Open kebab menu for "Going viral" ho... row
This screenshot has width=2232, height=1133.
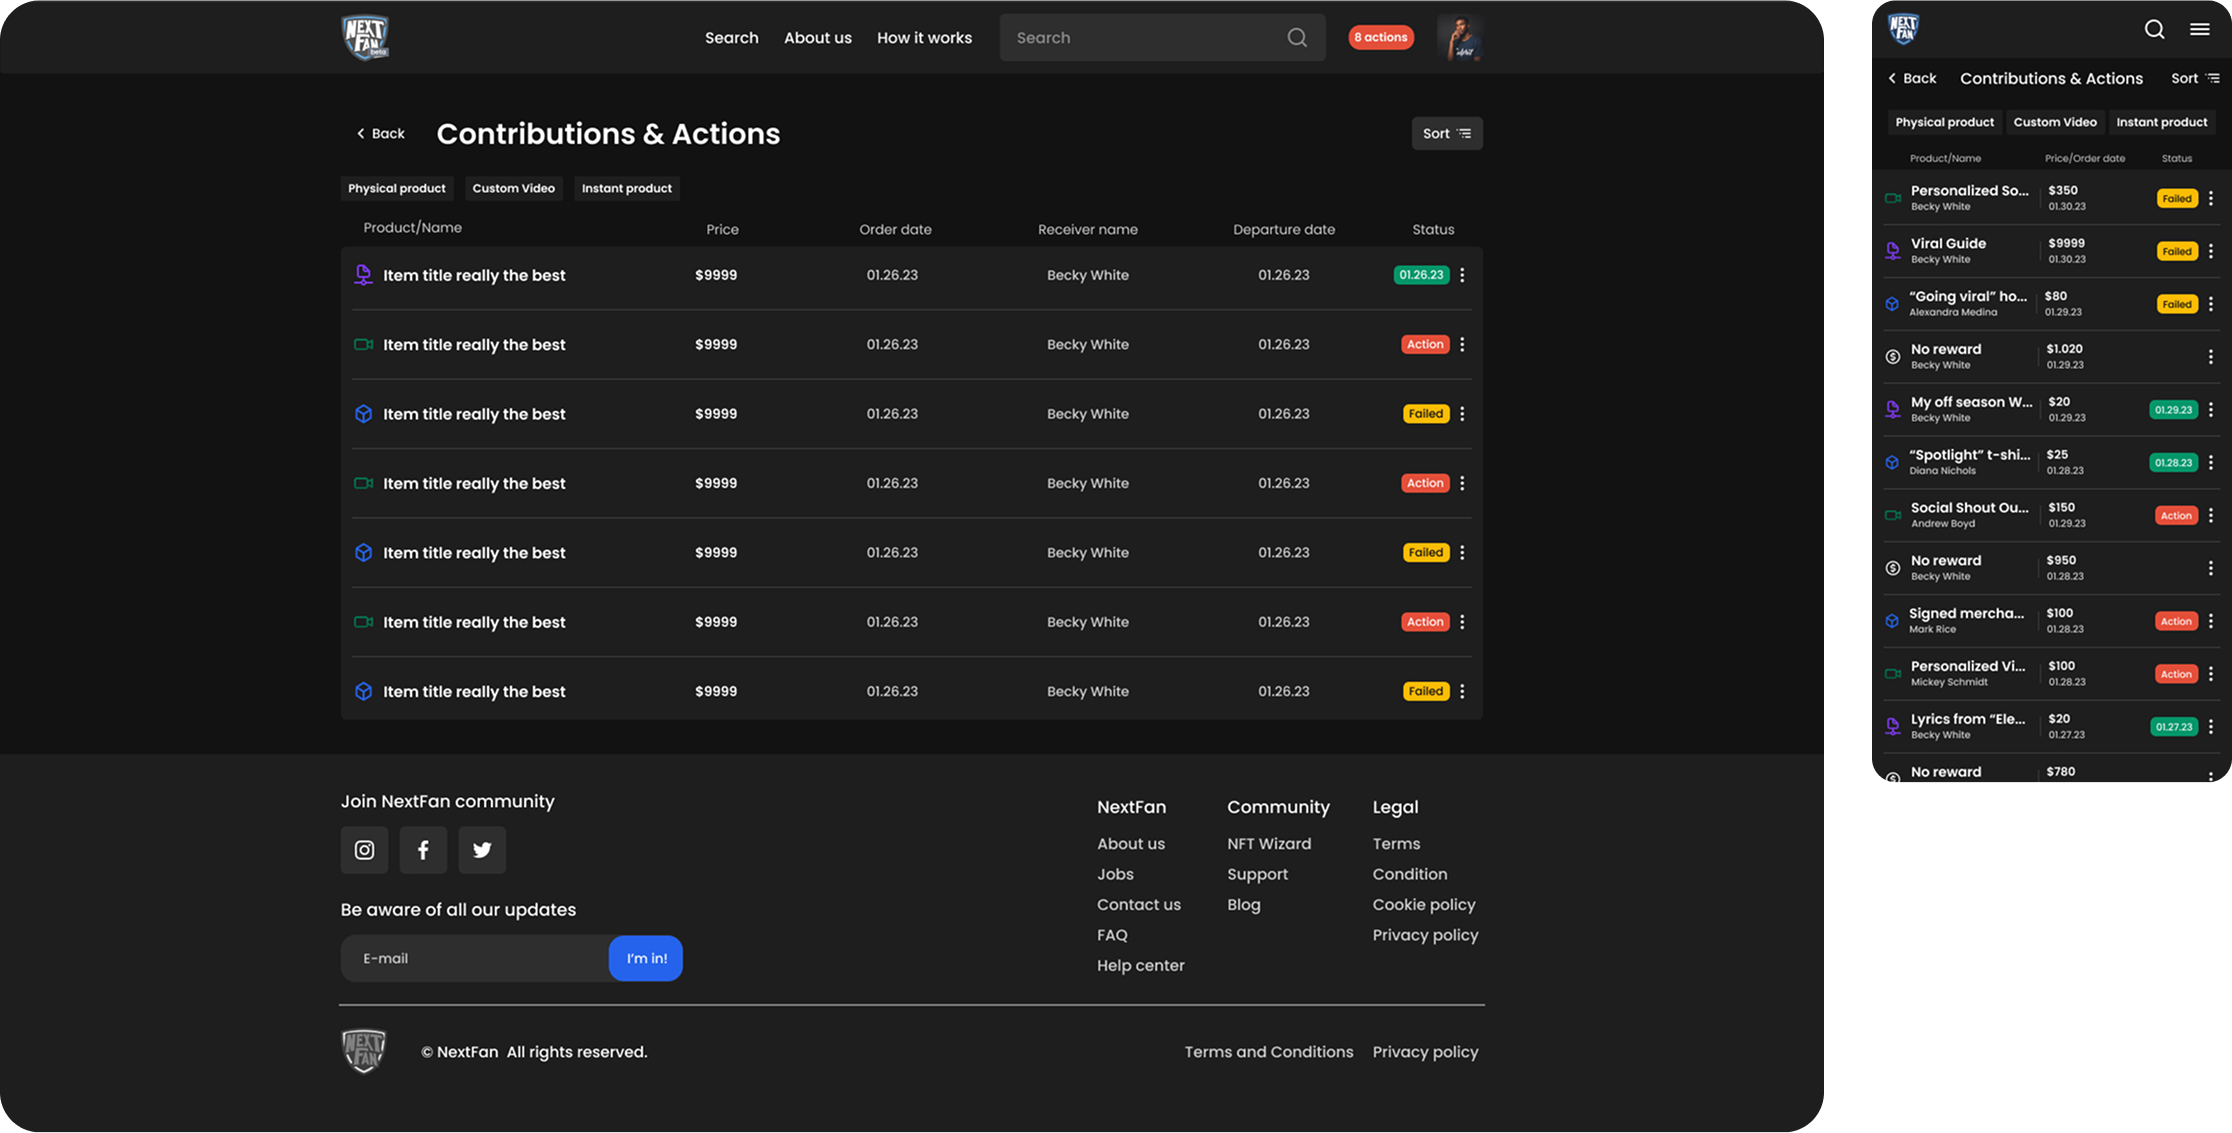[2211, 304]
